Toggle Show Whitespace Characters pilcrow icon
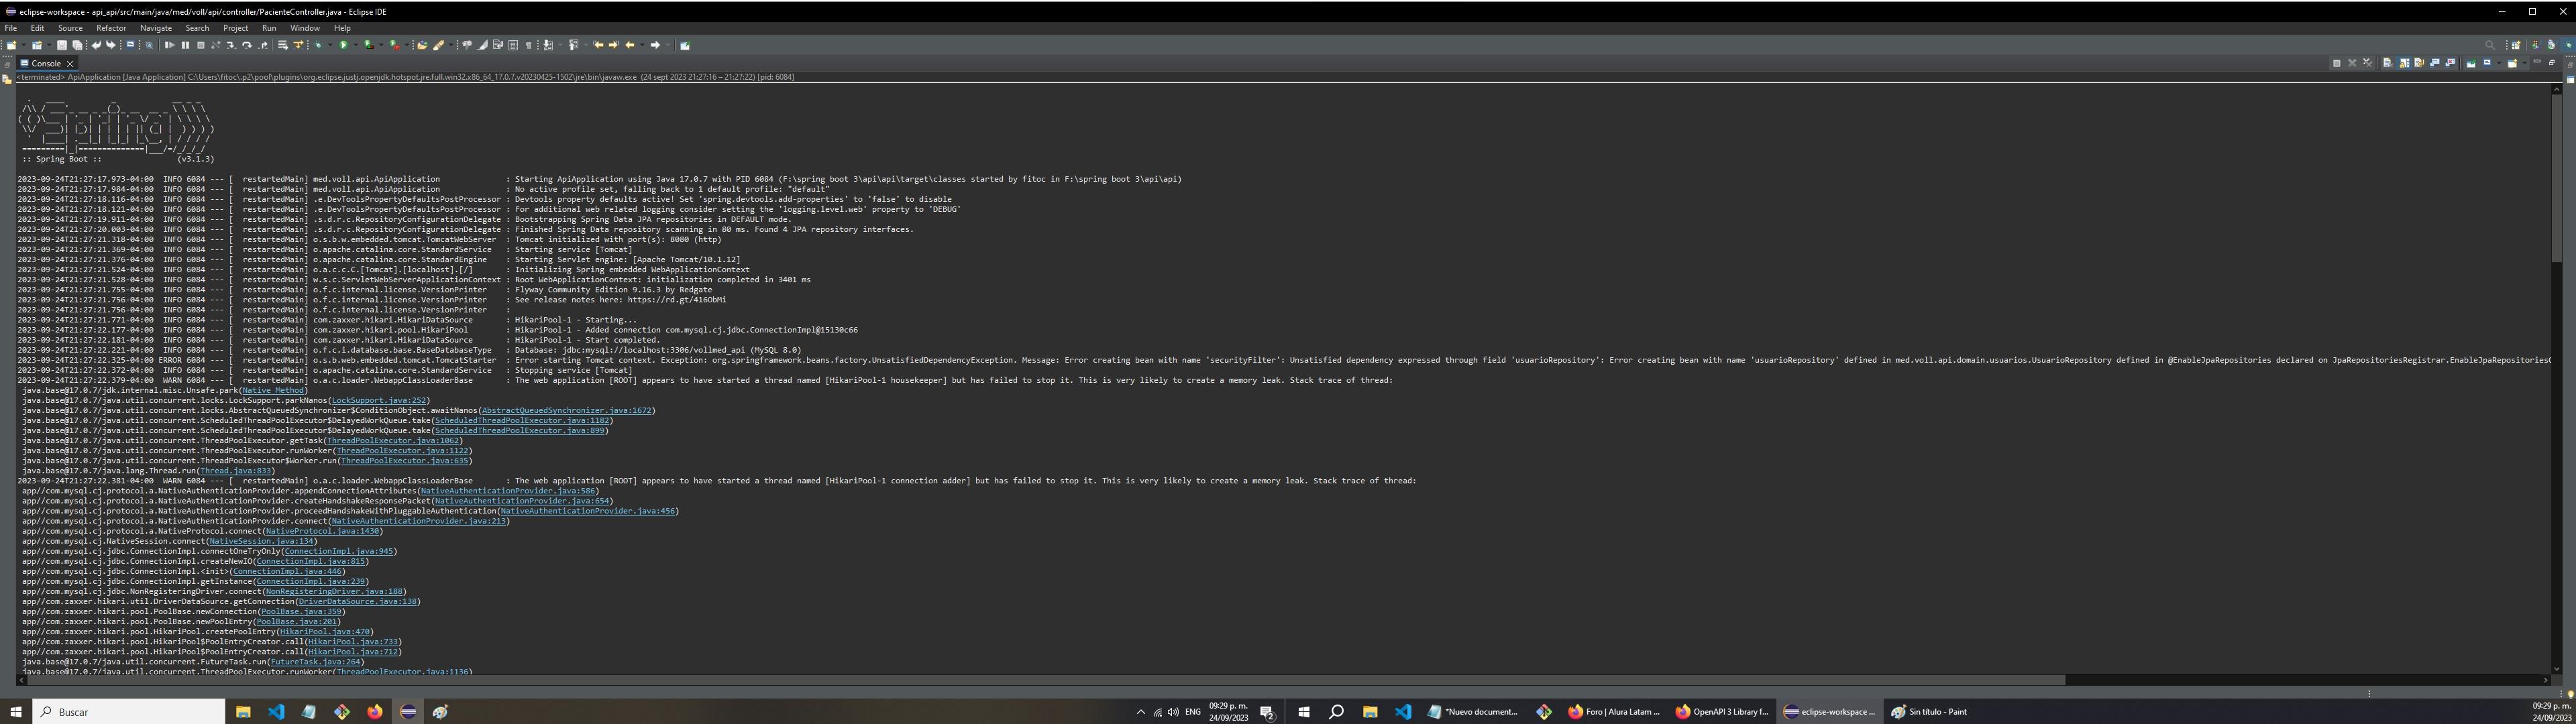 pos(529,45)
